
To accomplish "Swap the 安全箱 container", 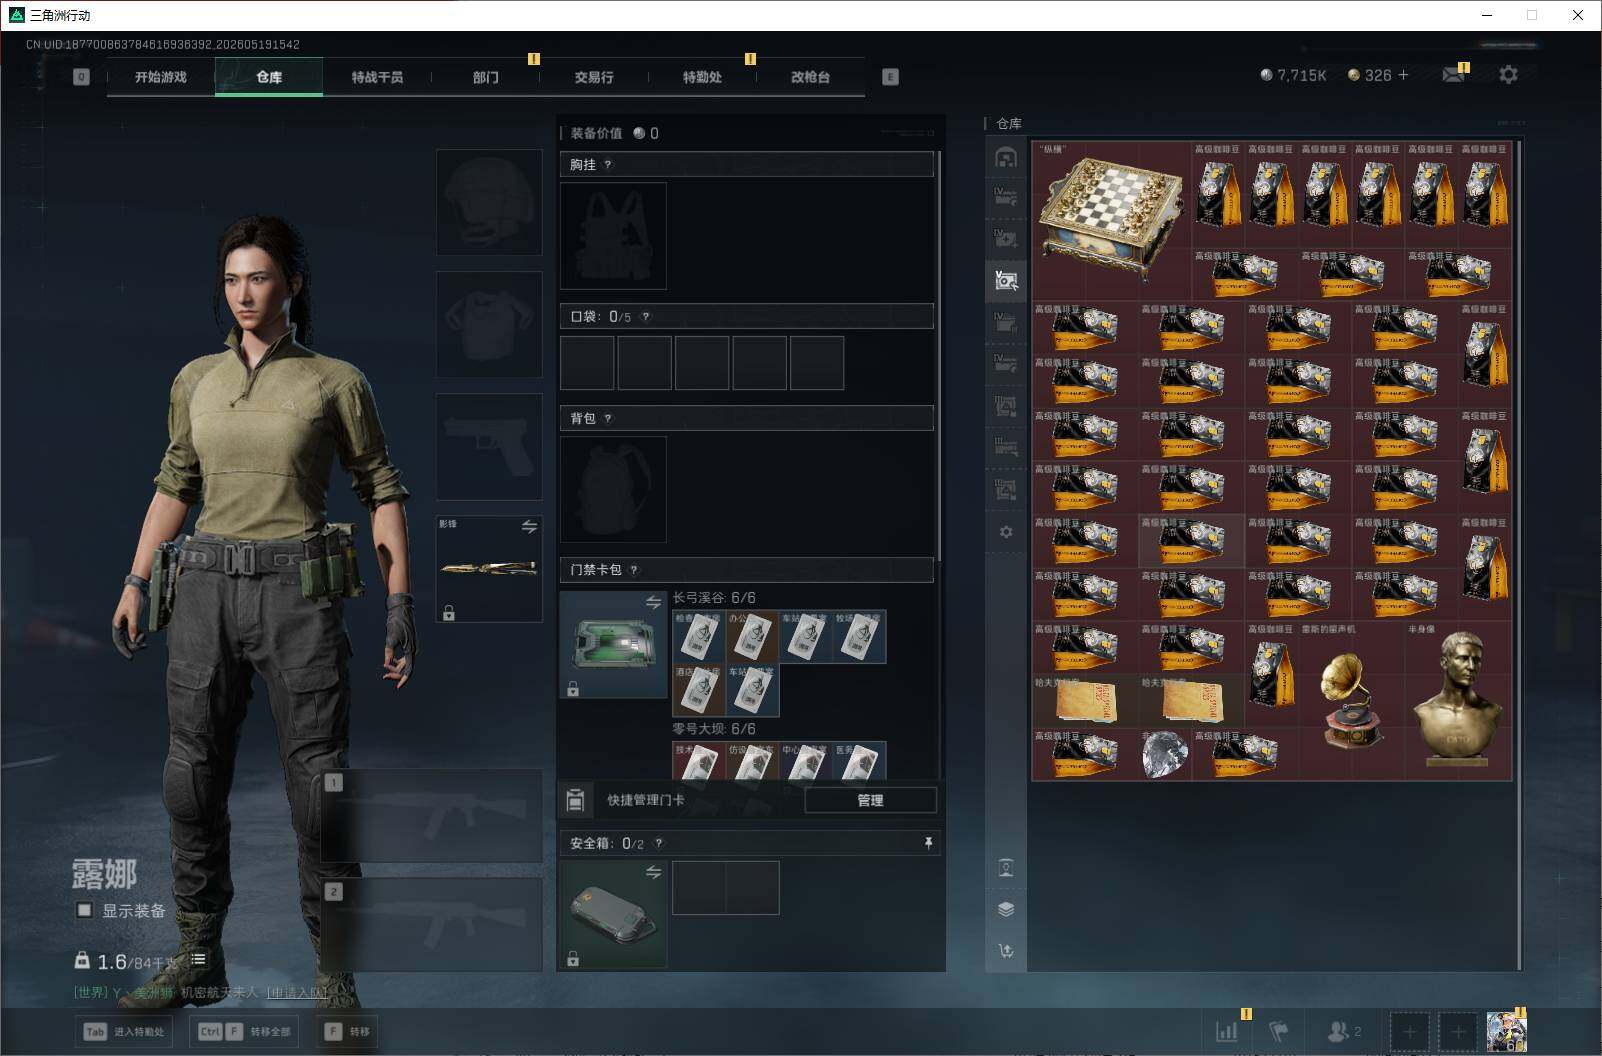I will [x=653, y=872].
